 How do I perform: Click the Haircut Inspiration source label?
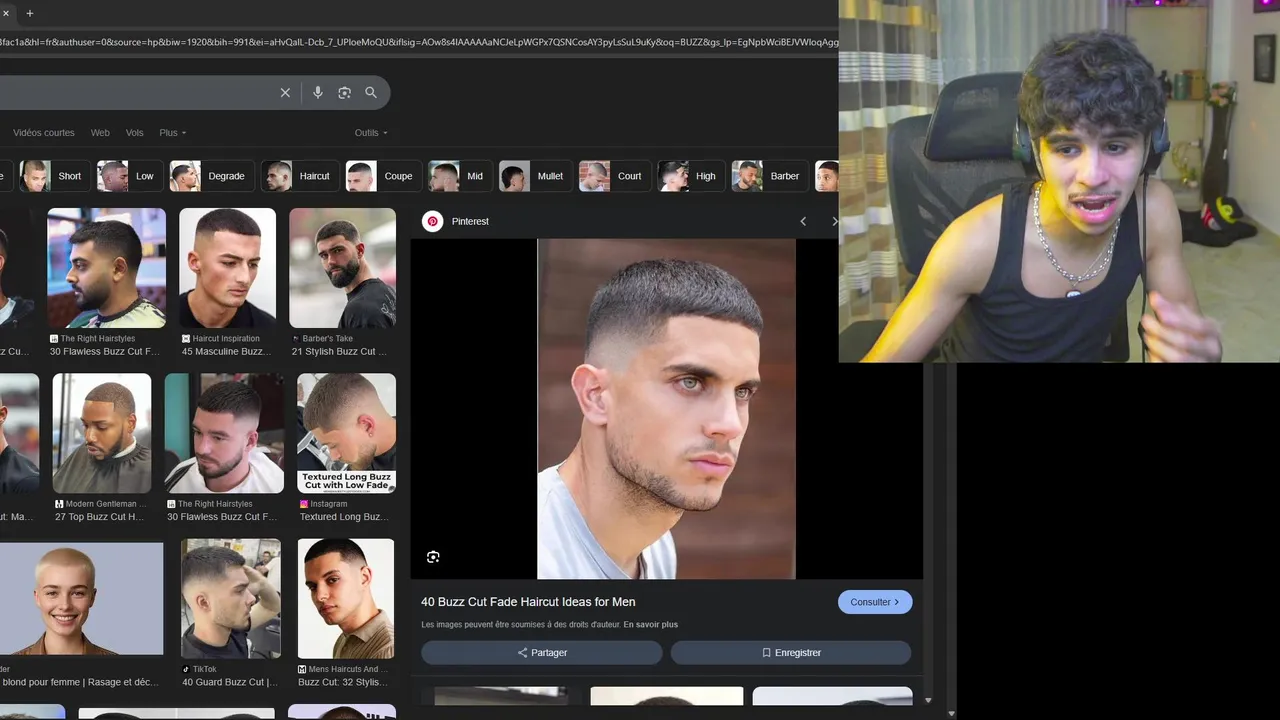[226, 339]
